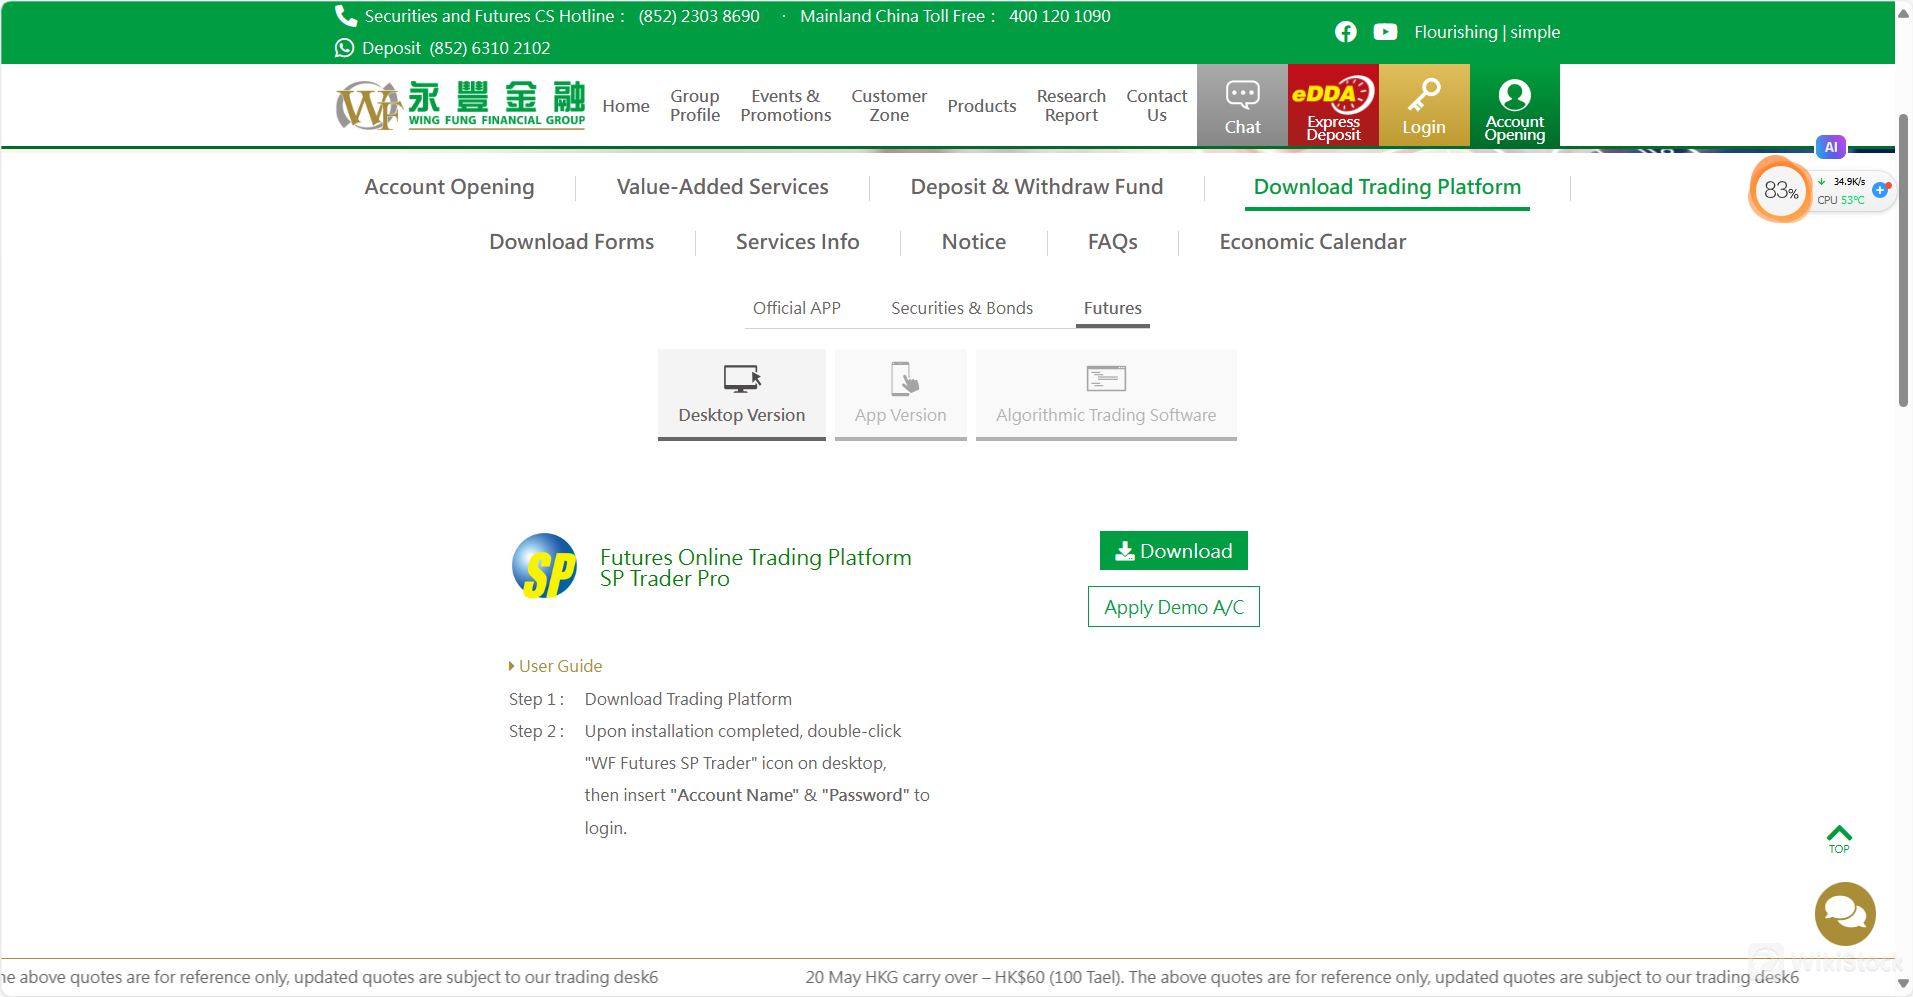Viewport: 1913px width, 997px height.
Task: Go to Value-Added Services
Action: 723,187
